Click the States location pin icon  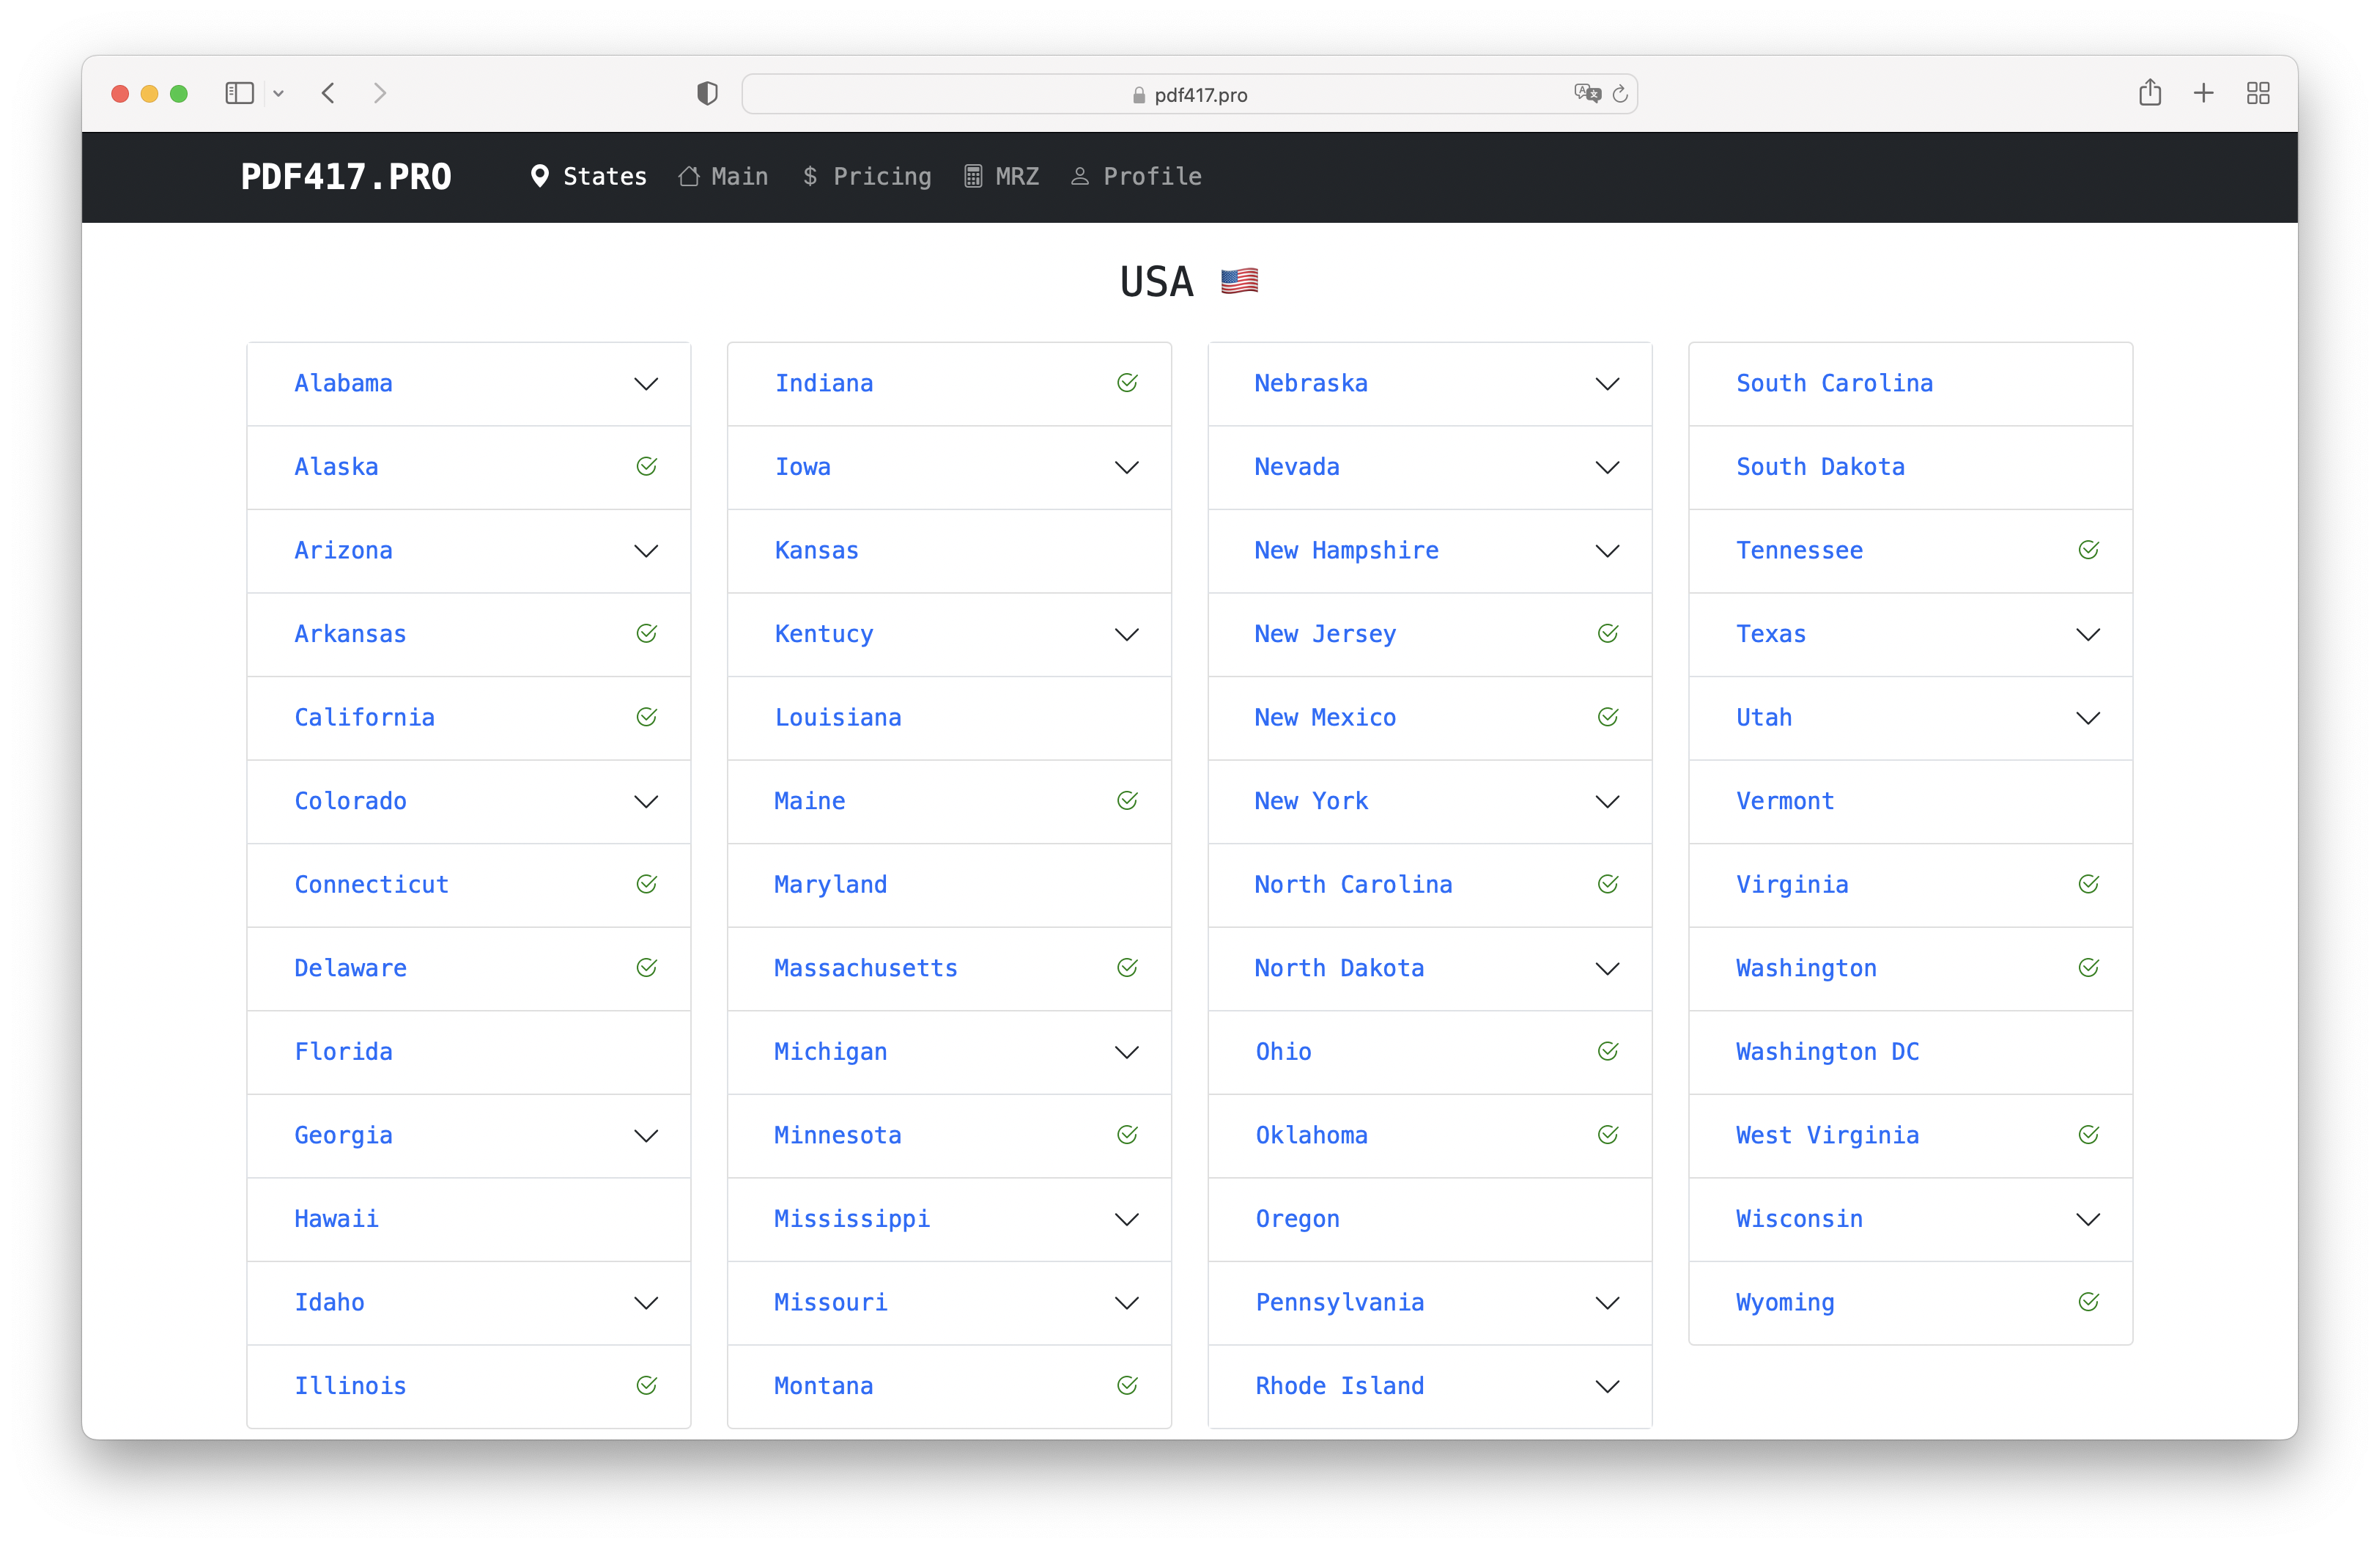coord(540,176)
